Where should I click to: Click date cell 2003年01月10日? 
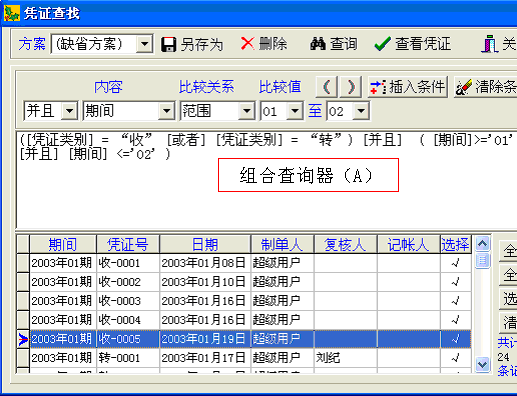(205, 282)
